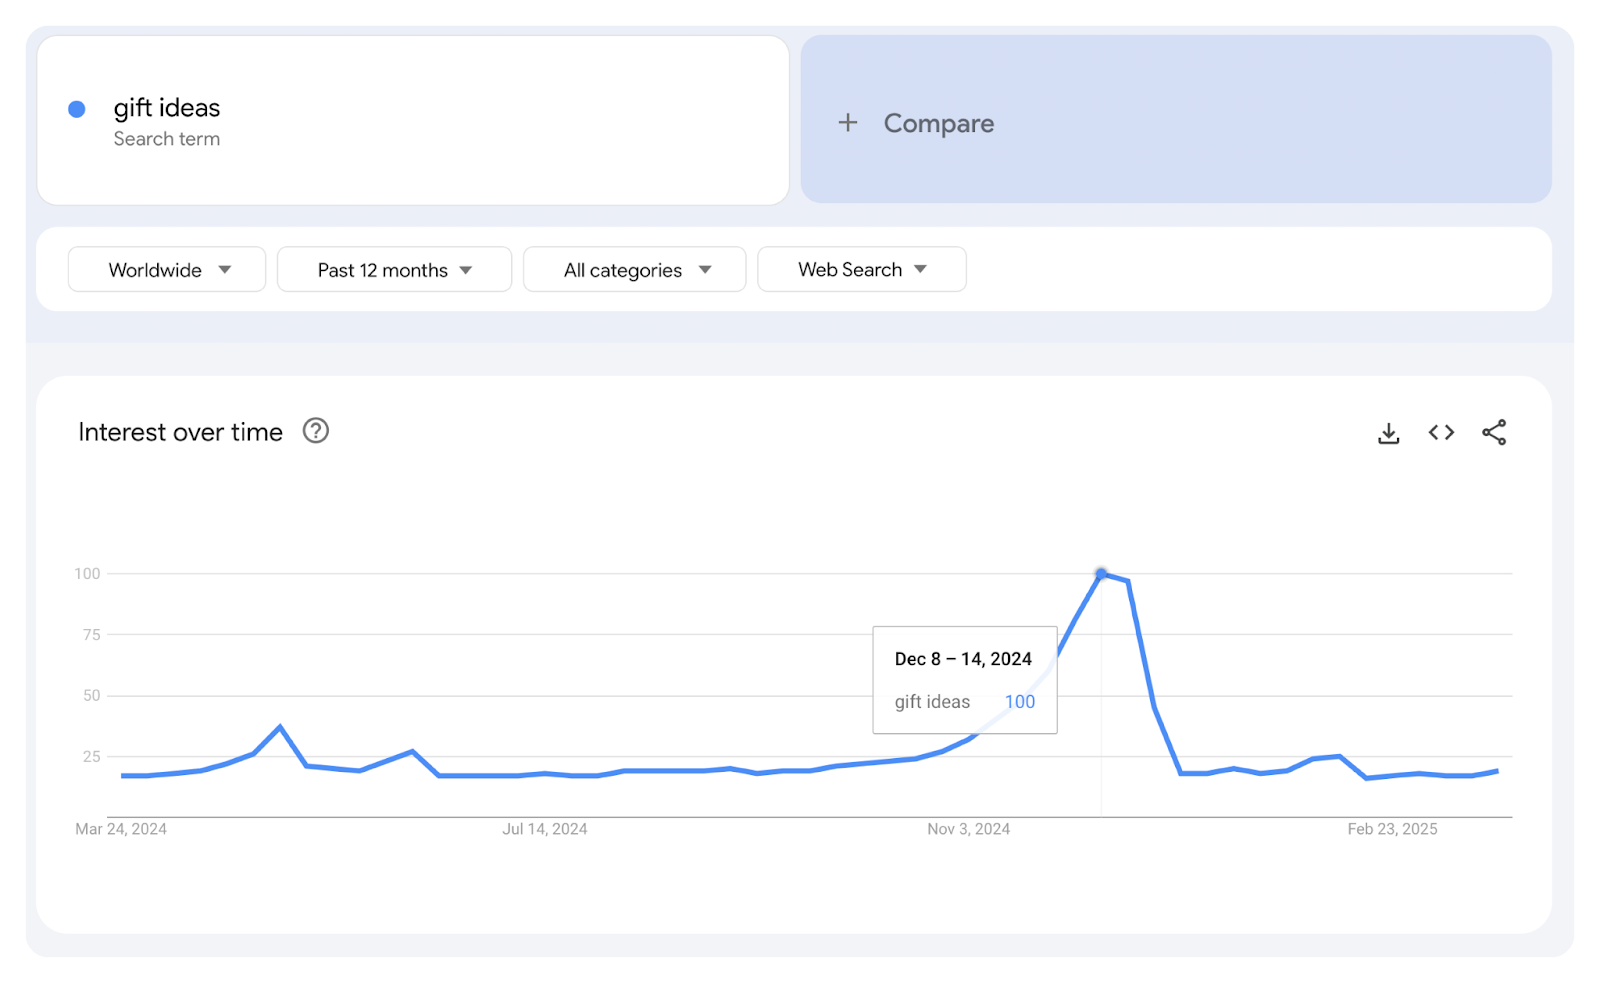Click the Feb 23, 2025 axis label

pyautogui.click(x=1392, y=829)
